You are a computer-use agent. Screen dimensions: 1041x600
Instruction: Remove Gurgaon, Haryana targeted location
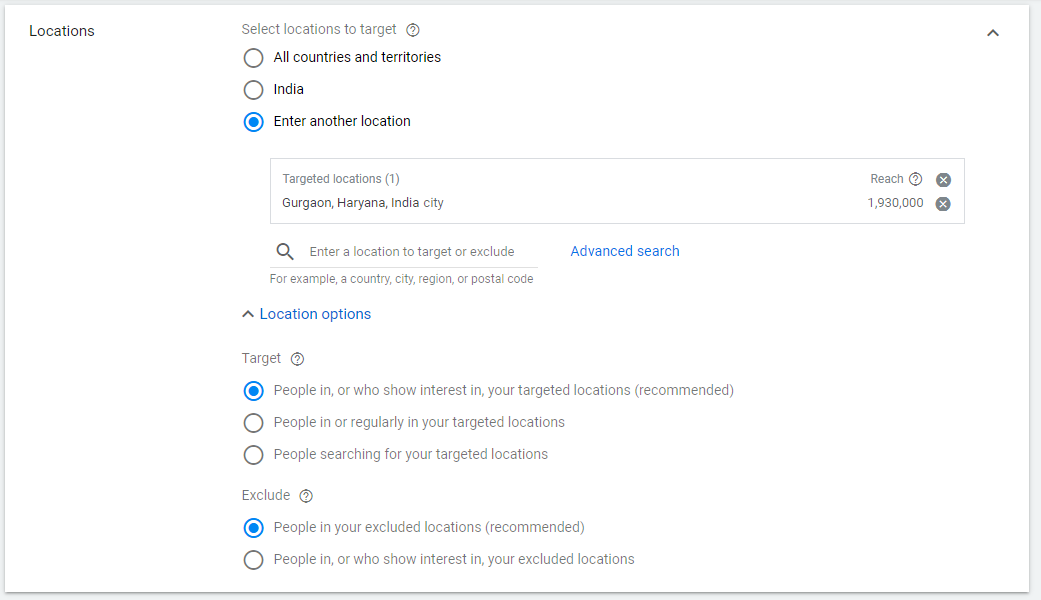(x=943, y=204)
